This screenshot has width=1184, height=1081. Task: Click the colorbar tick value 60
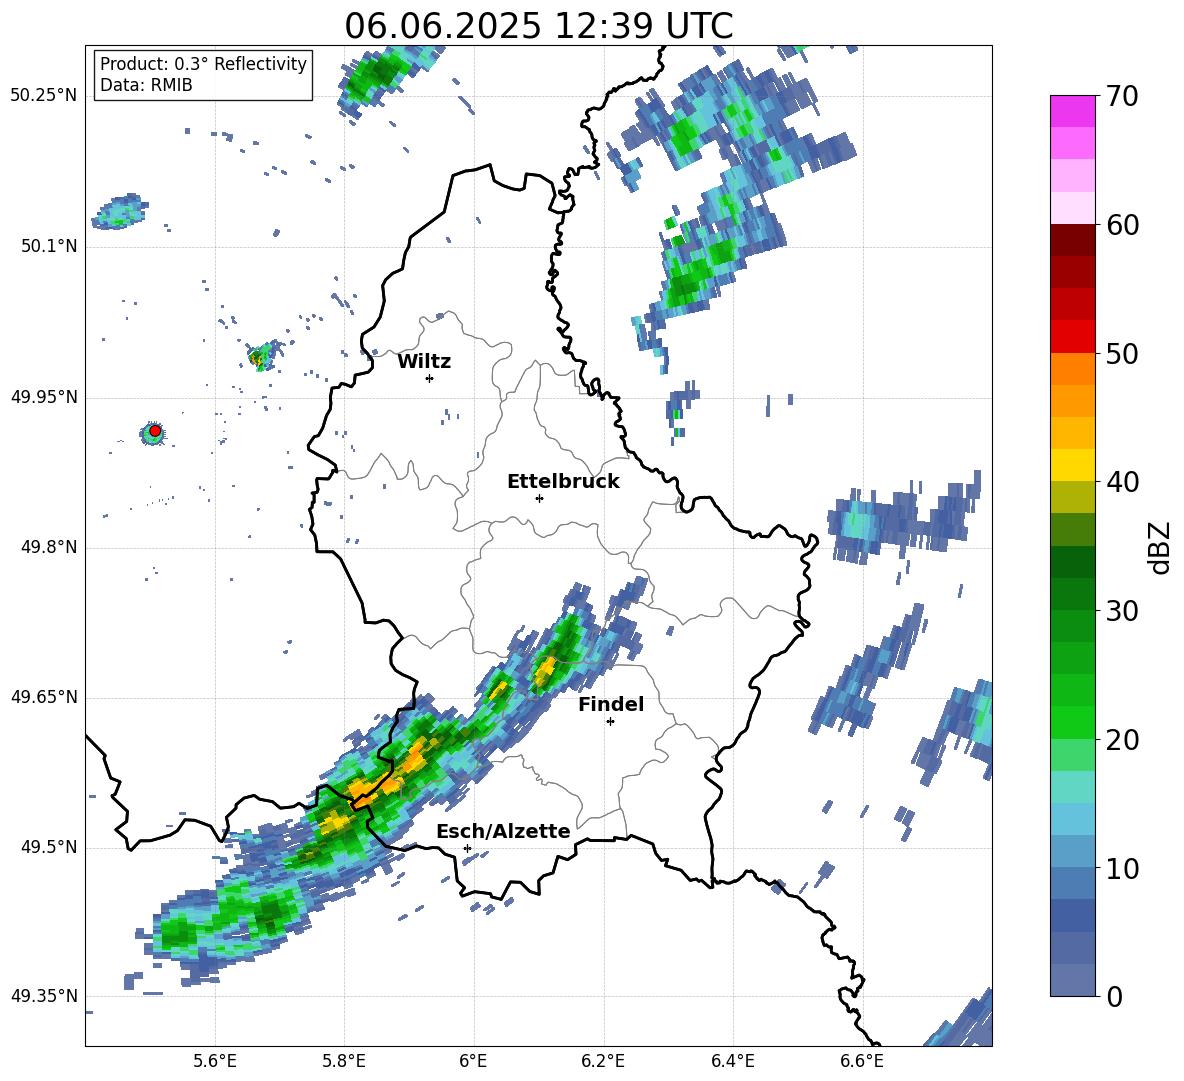(1122, 225)
